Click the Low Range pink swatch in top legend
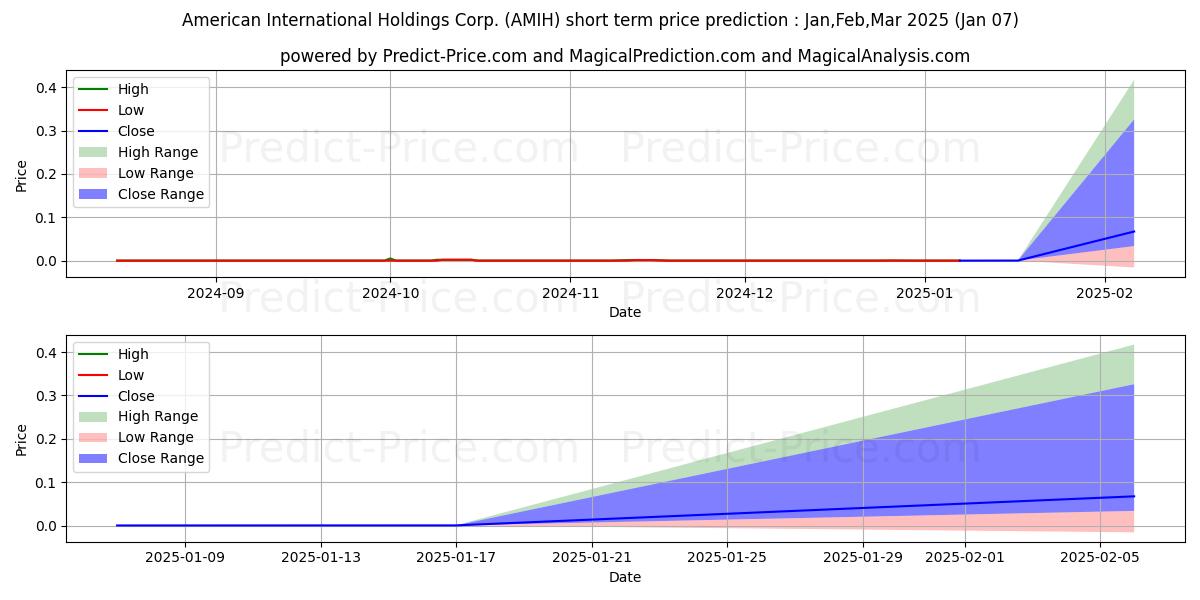This screenshot has height=600, width=1200. pyautogui.click(x=95, y=173)
